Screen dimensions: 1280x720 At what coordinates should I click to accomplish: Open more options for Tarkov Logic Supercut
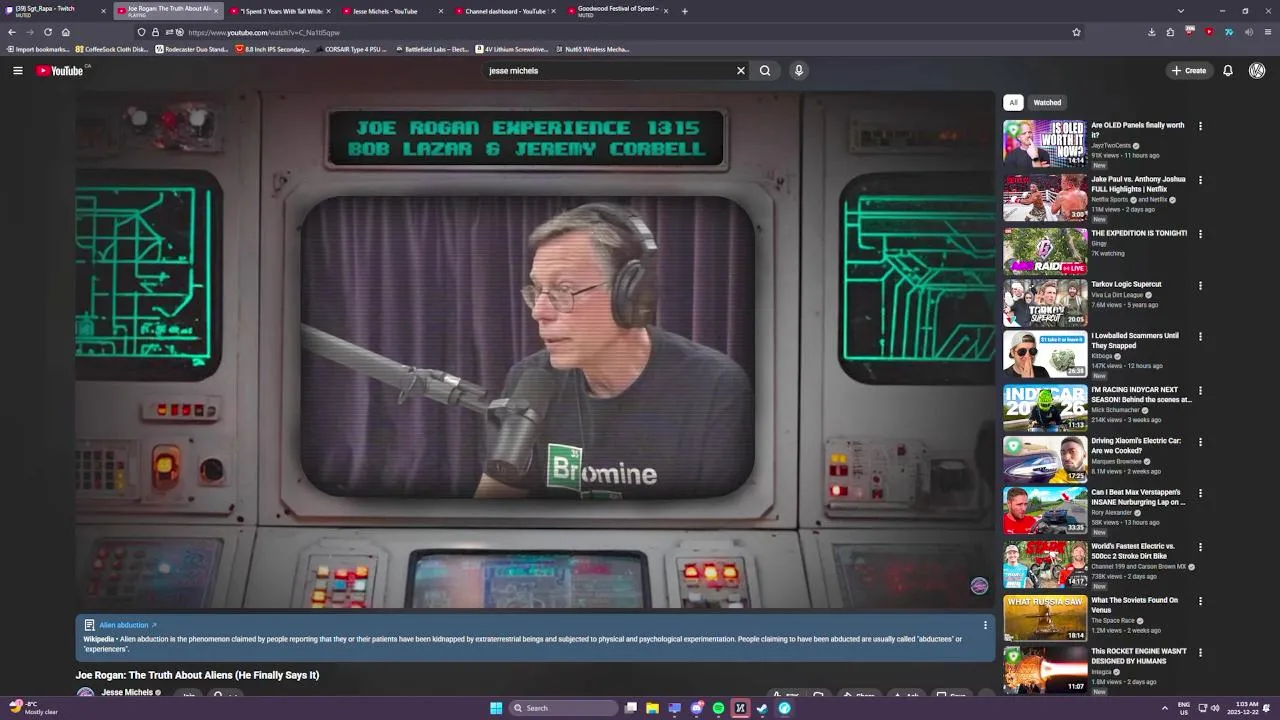pos(1200,285)
